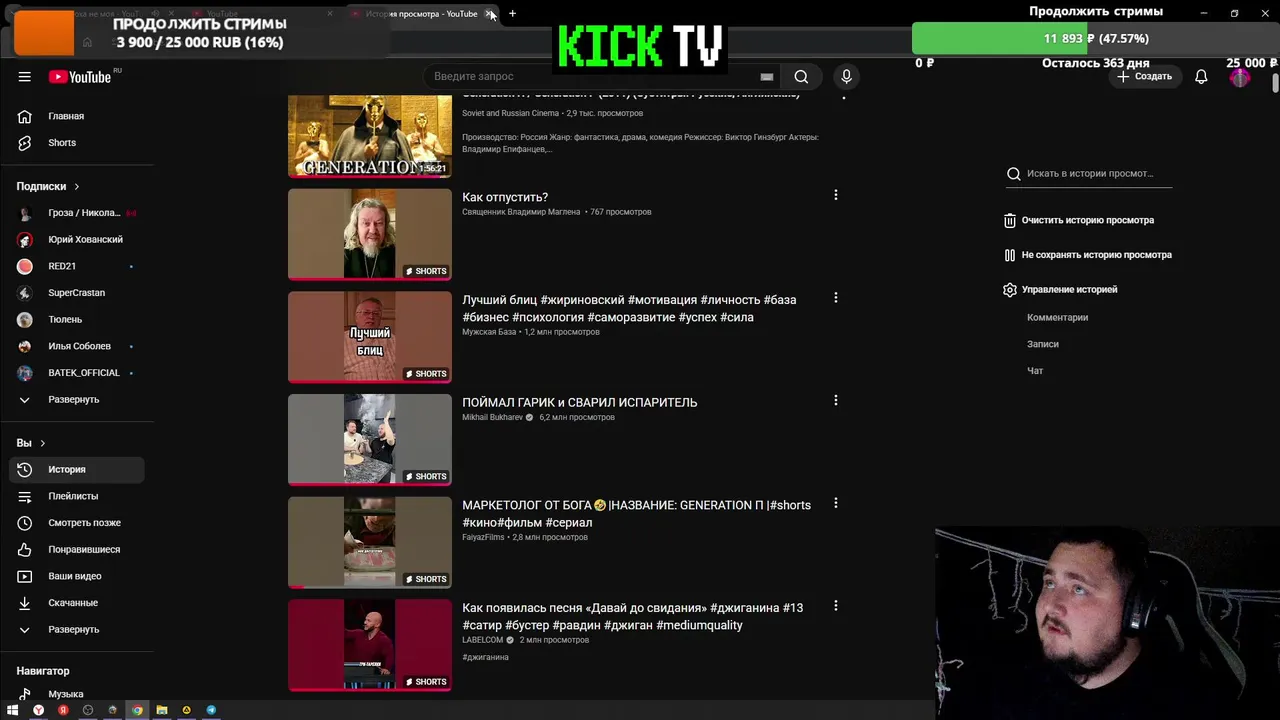Visit Мужская База channel link

click(489, 332)
